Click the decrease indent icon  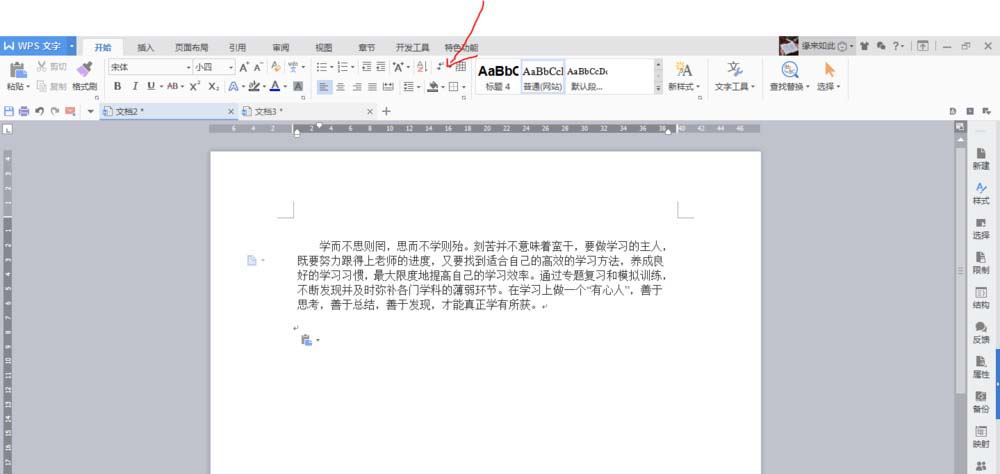[x=367, y=67]
